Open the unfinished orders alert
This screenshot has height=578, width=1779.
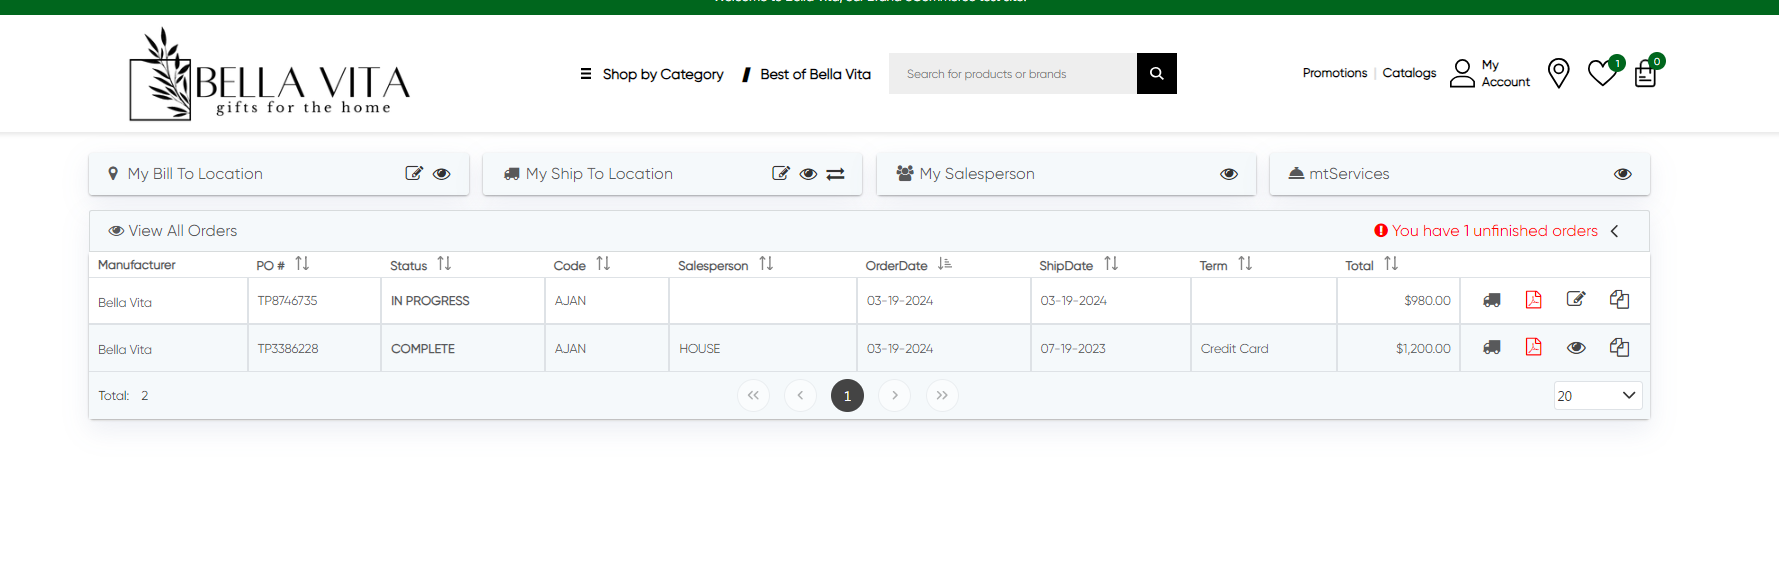(1486, 231)
